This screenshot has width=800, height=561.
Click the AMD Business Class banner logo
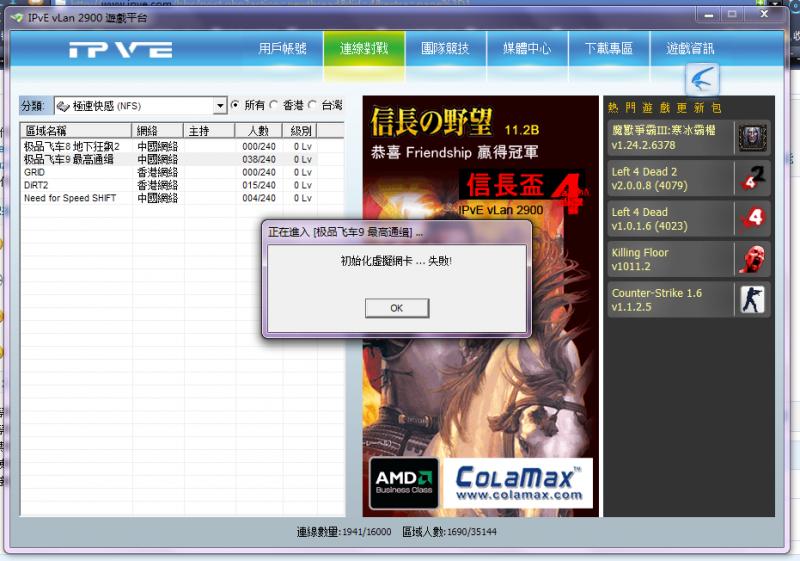coord(404,482)
